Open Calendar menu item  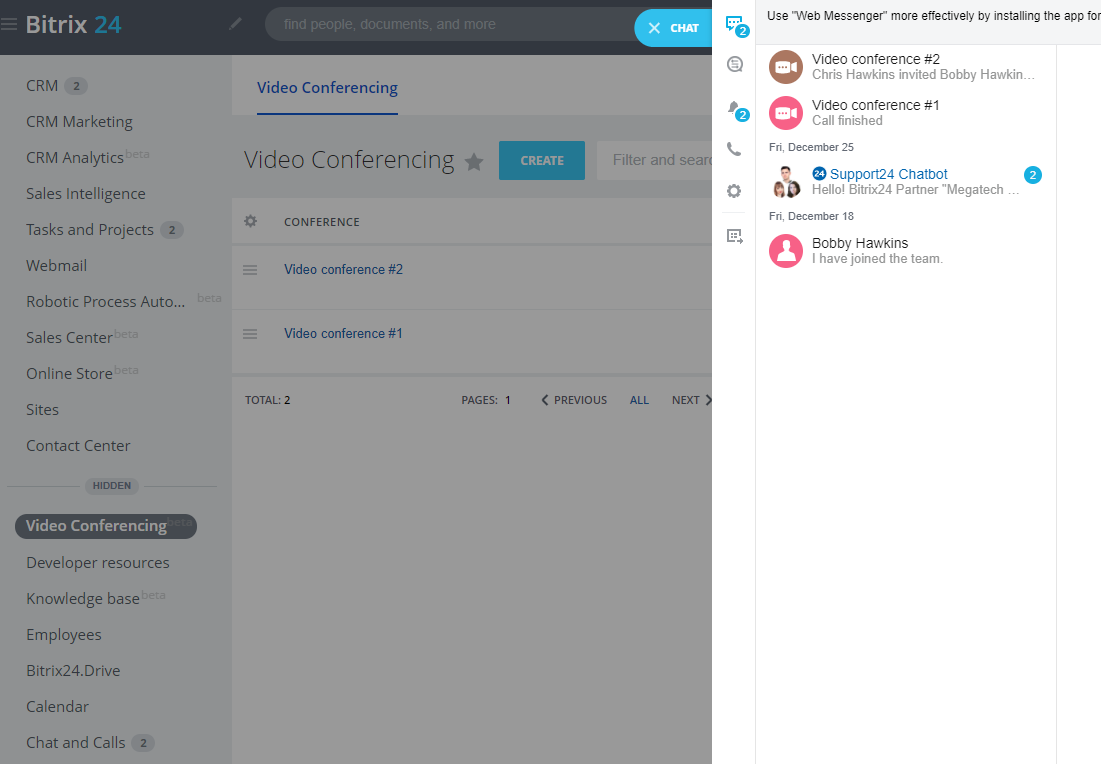click(x=58, y=706)
